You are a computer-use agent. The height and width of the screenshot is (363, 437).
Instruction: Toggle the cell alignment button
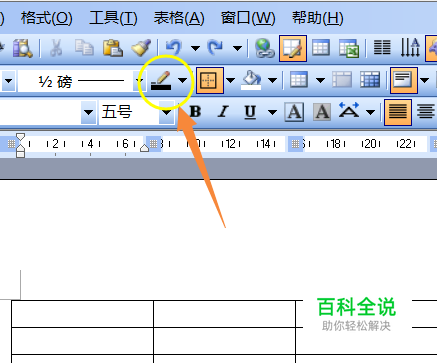[x=404, y=80]
